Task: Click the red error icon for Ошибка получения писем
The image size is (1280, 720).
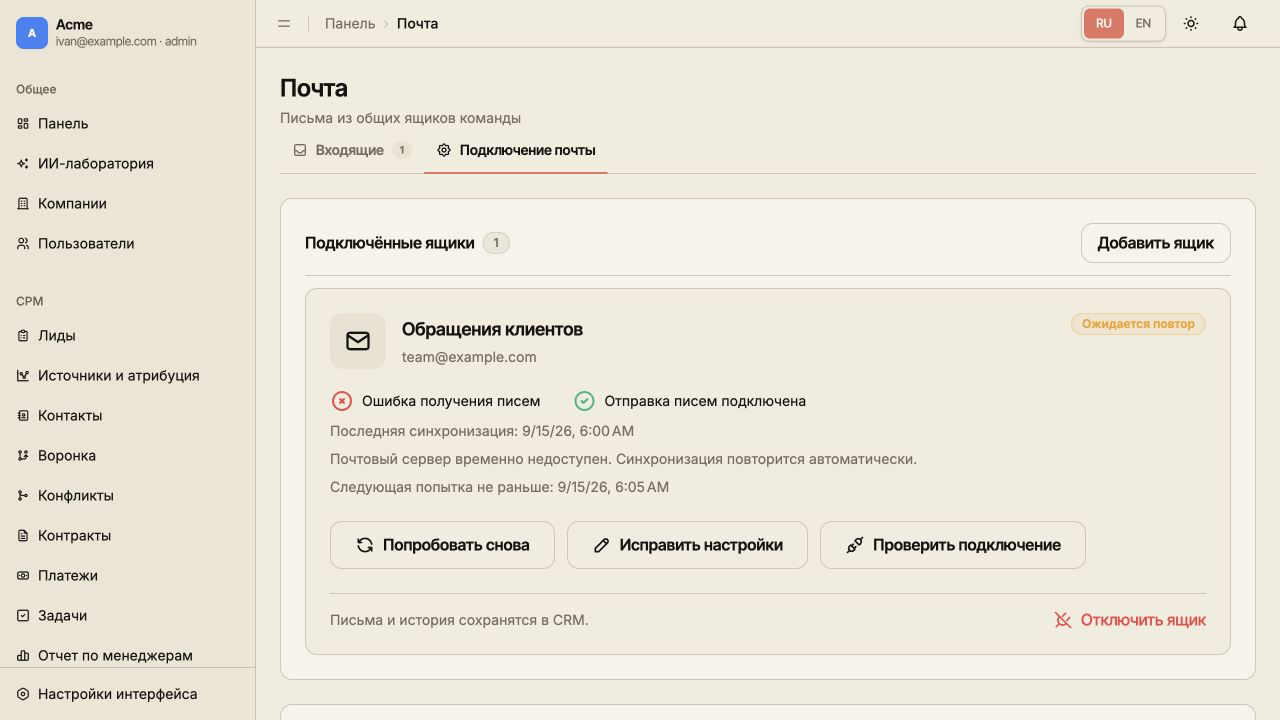Action: [342, 401]
